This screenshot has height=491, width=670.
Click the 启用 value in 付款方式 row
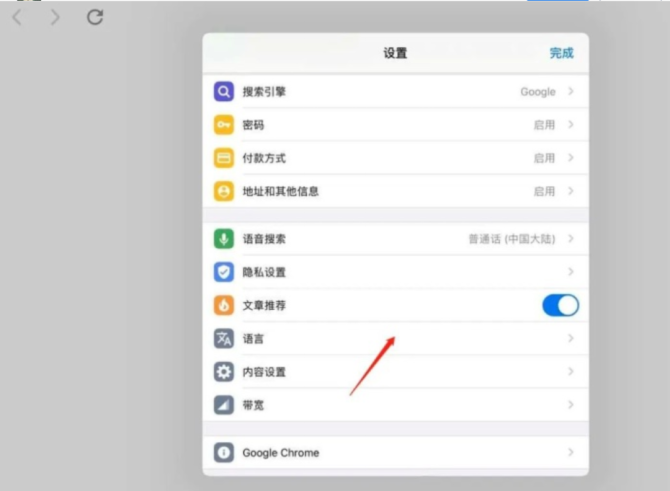coord(544,159)
